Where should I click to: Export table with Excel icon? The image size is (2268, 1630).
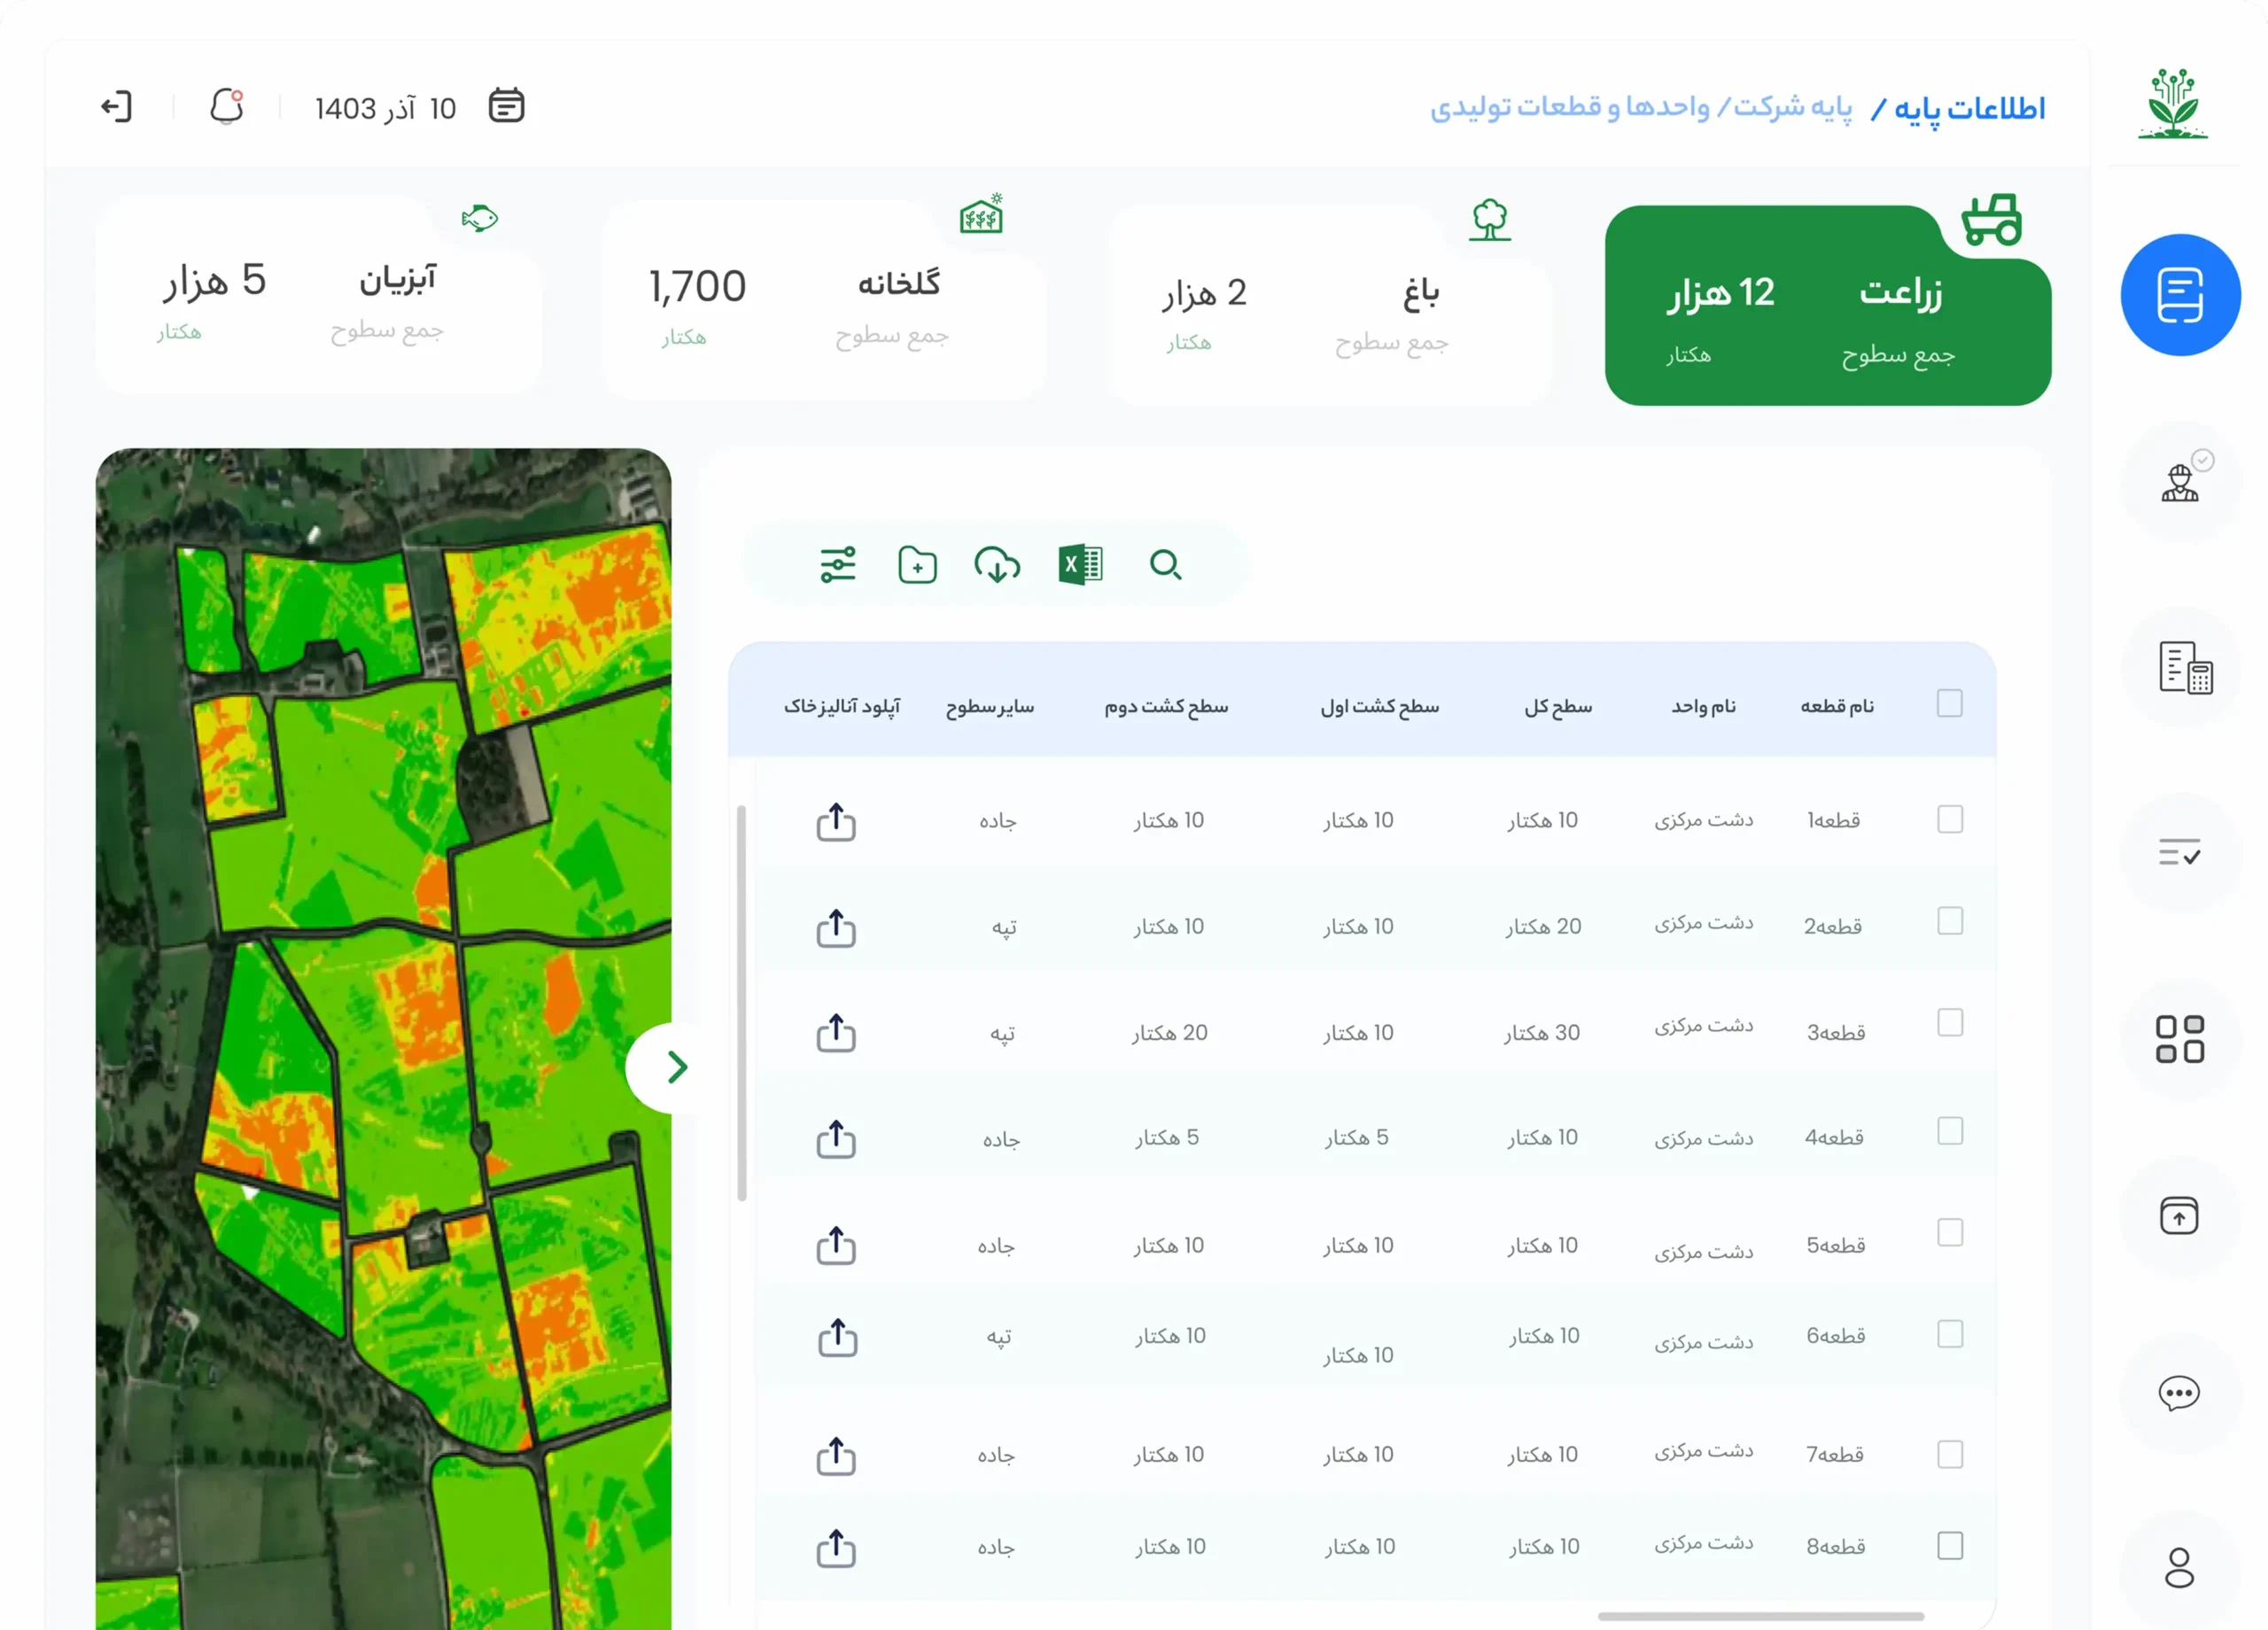coord(1080,565)
